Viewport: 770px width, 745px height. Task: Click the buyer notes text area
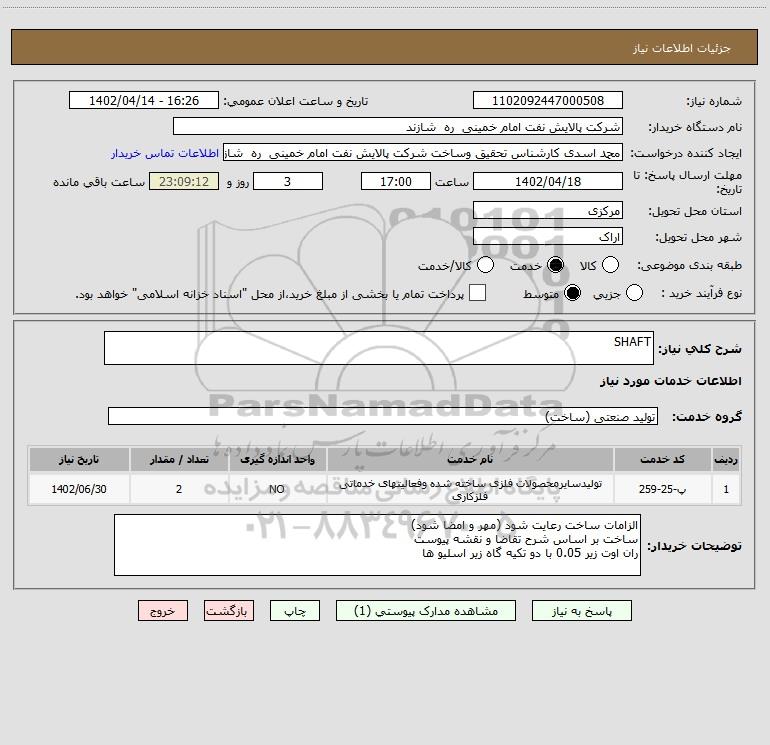coord(377,545)
